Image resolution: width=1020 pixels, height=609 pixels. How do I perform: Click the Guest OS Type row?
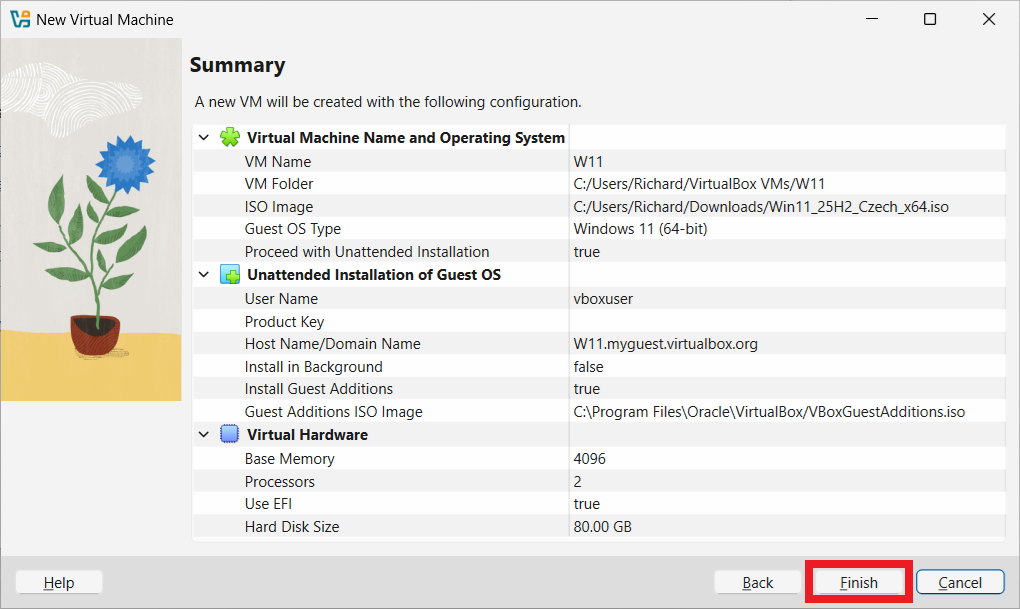click(x=293, y=229)
